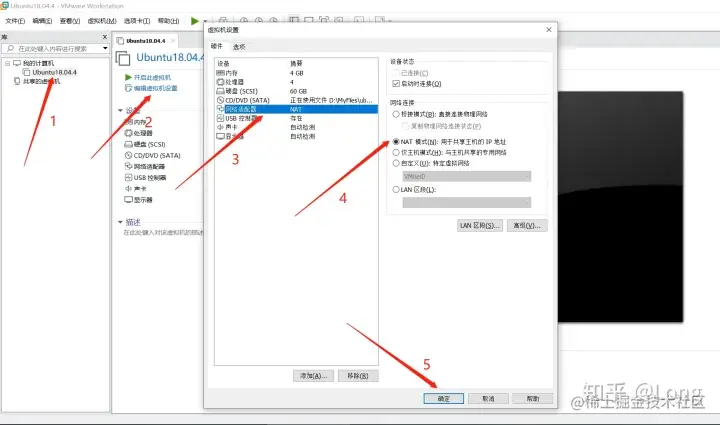Click the 摘要 column header
The height and width of the screenshot is (425, 720).
point(296,63)
